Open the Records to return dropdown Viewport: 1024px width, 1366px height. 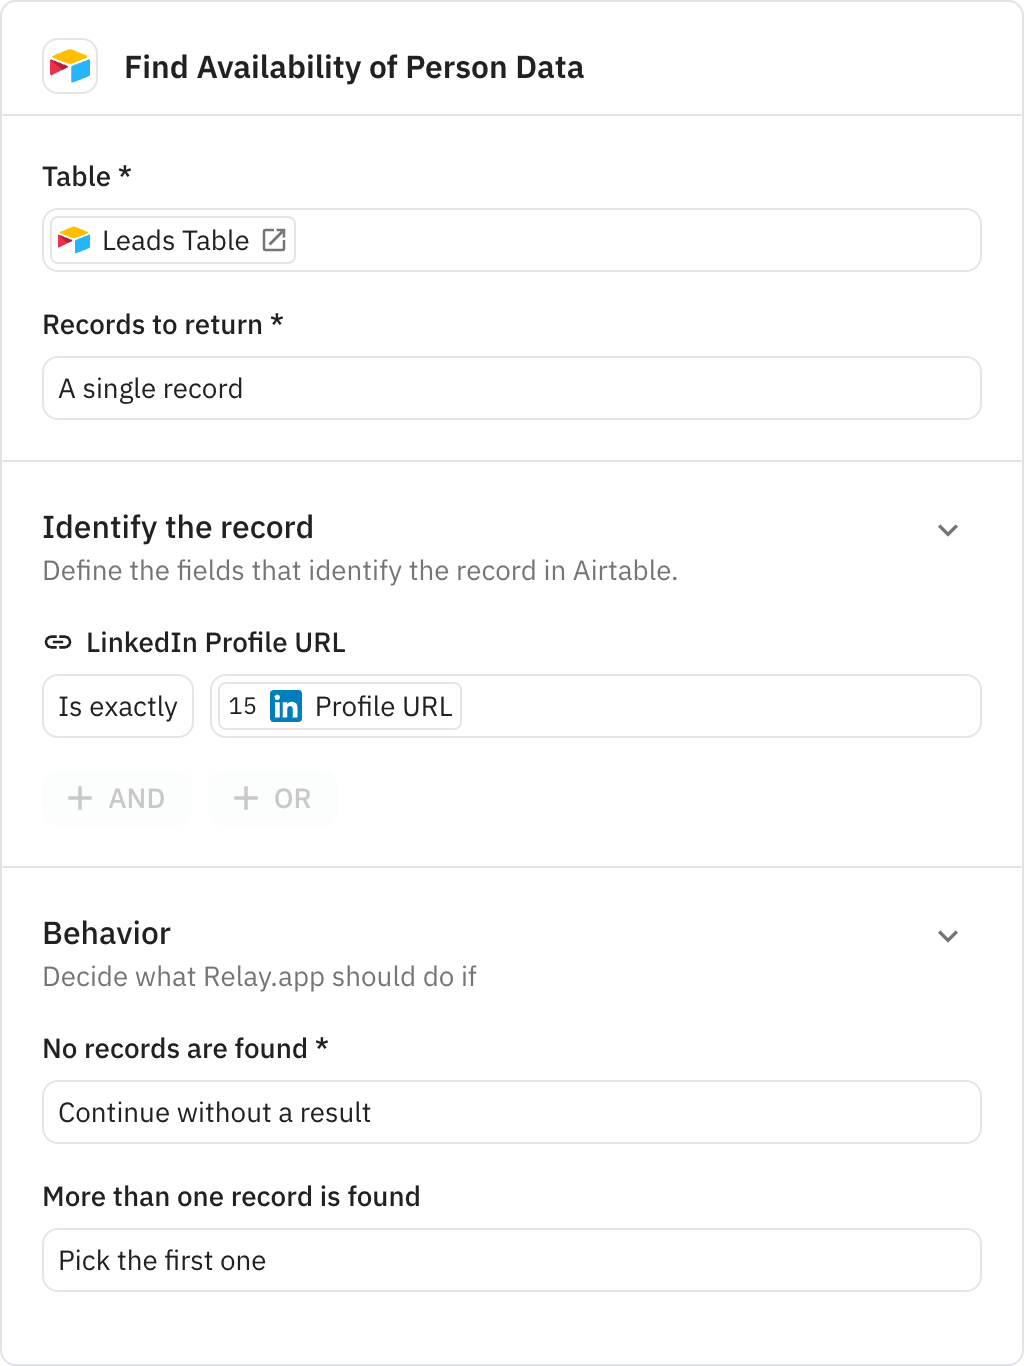[x=511, y=388]
